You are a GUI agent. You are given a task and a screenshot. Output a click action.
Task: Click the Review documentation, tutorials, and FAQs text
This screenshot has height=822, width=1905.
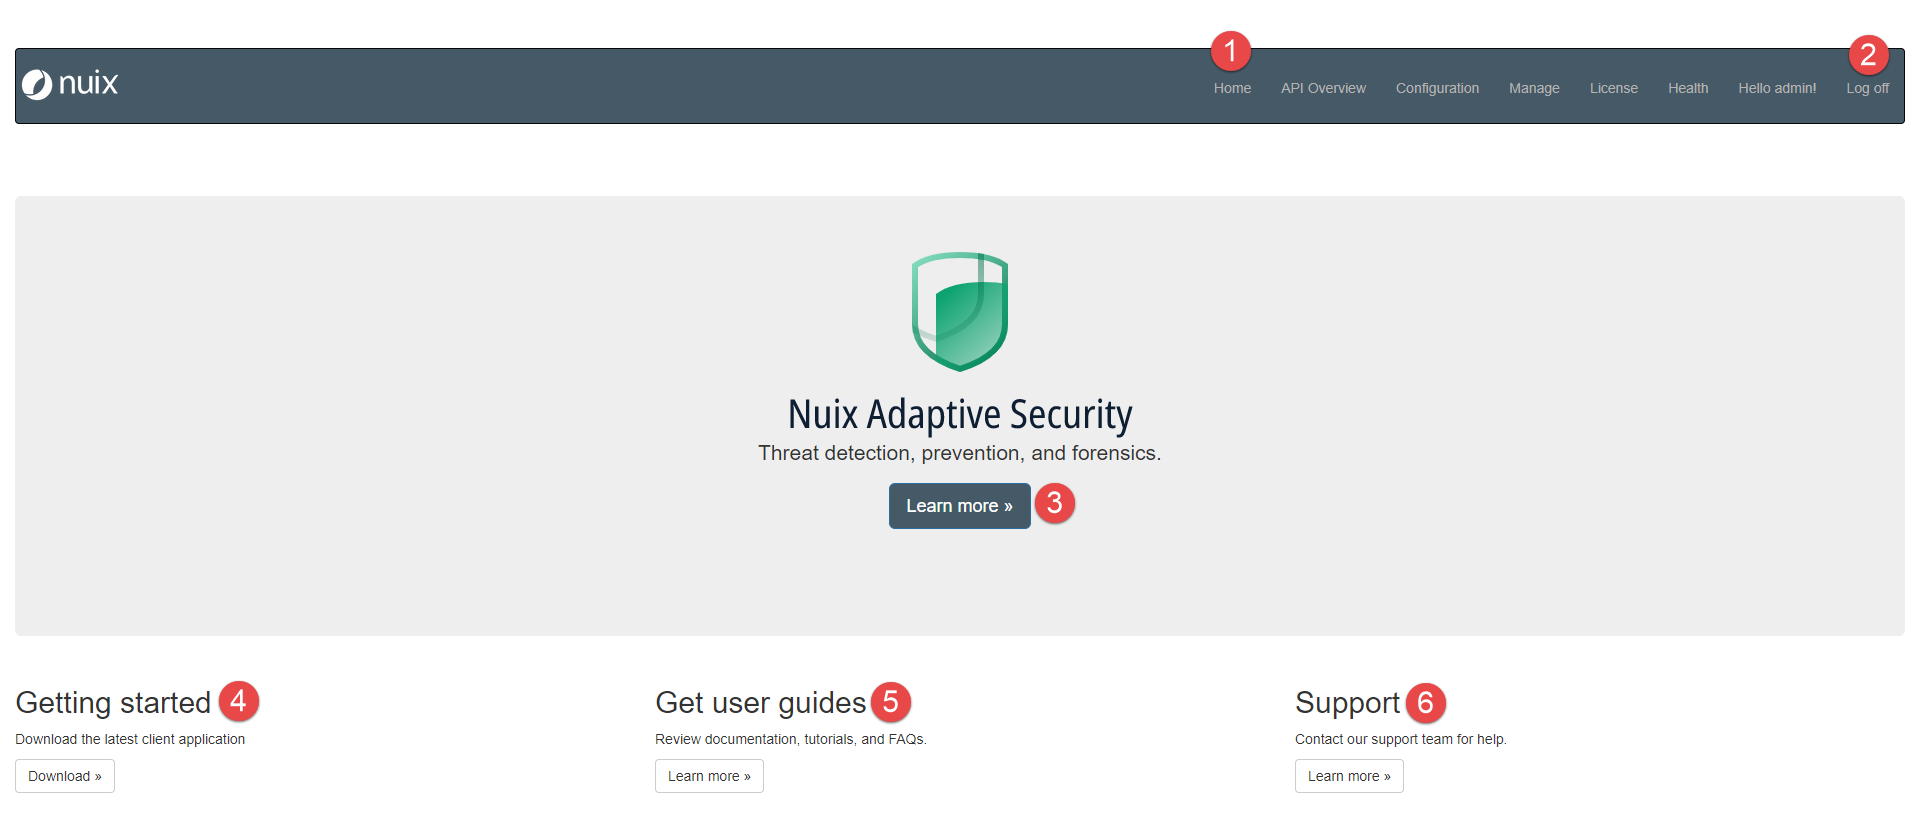(790, 739)
